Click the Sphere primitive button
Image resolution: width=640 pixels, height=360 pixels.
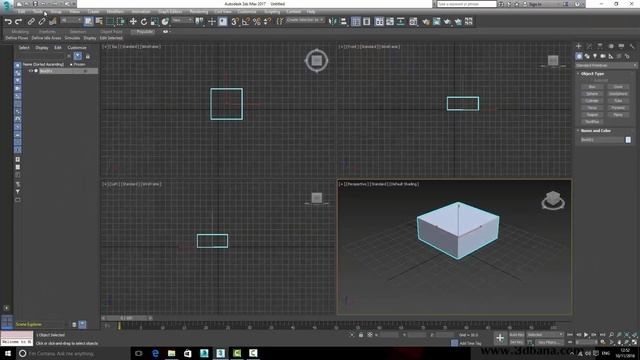[592, 94]
